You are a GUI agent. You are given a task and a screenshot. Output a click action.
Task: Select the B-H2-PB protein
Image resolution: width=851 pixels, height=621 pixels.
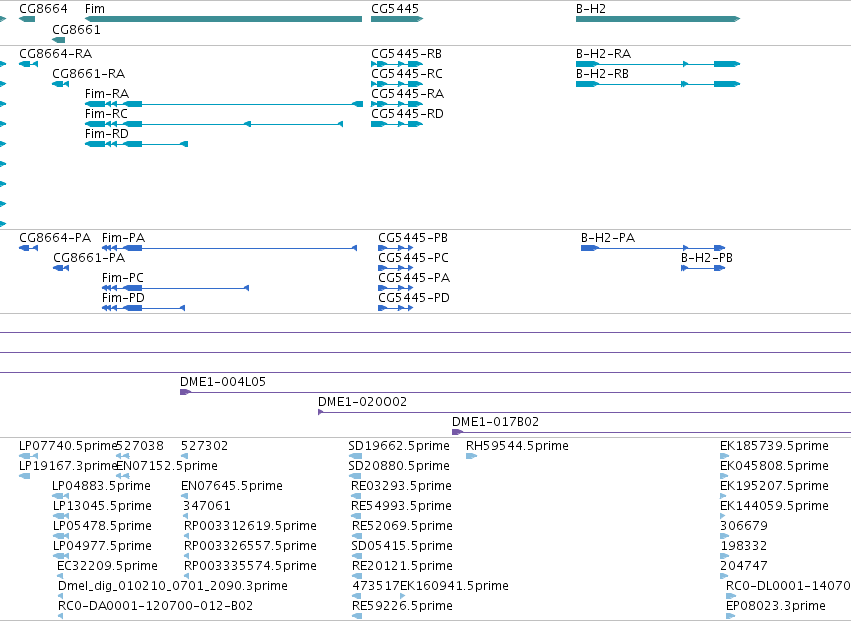tap(703, 268)
